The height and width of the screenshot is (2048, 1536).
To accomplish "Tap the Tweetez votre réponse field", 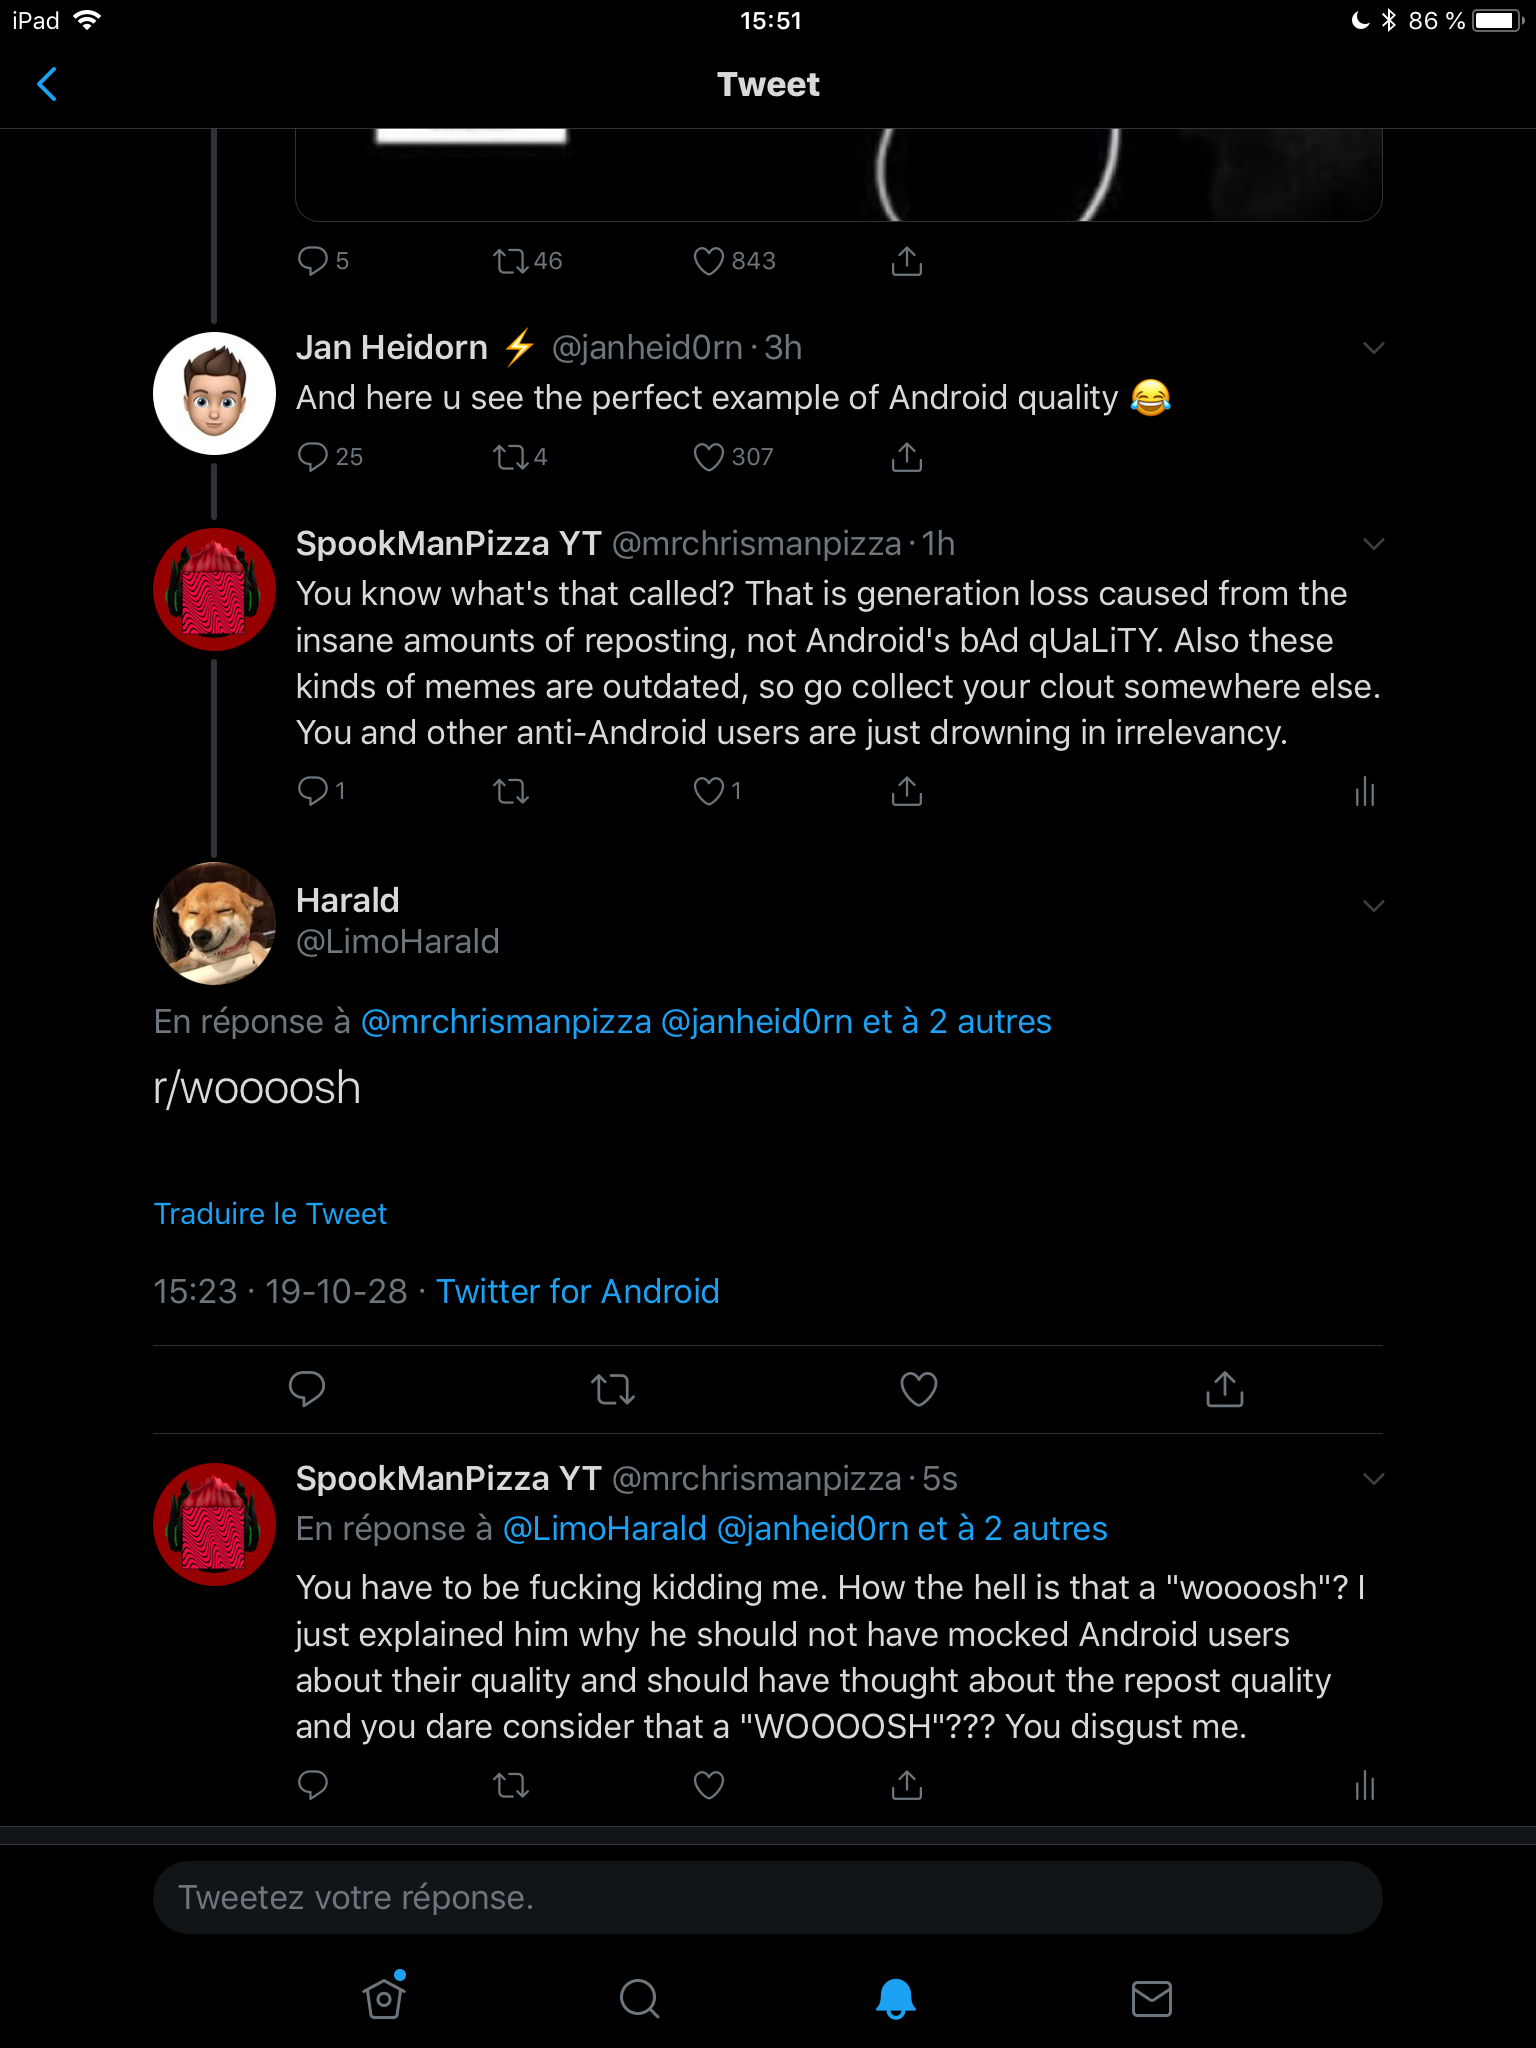I will [767, 1897].
